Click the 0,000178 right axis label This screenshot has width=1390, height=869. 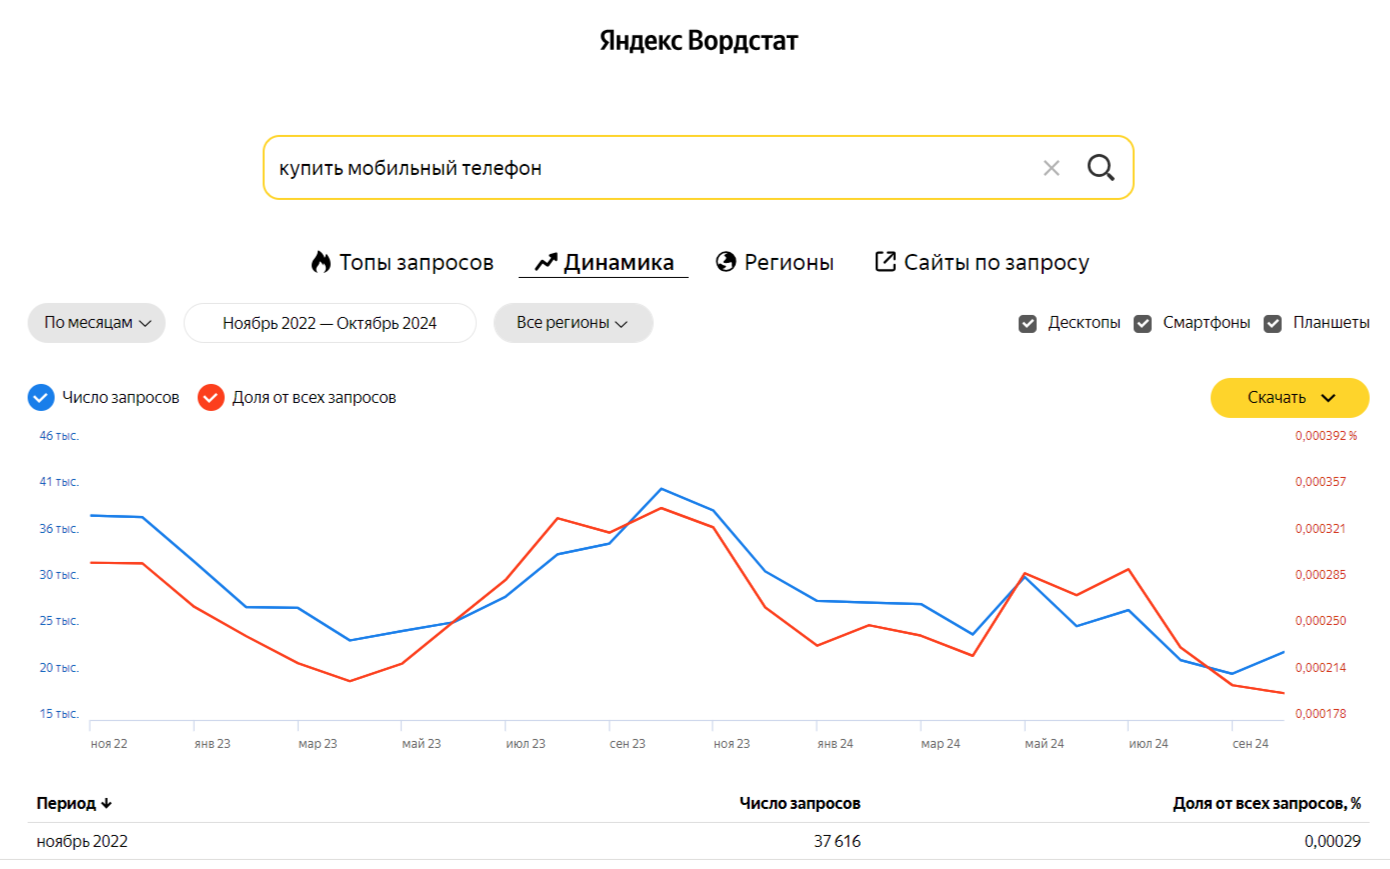1321,714
